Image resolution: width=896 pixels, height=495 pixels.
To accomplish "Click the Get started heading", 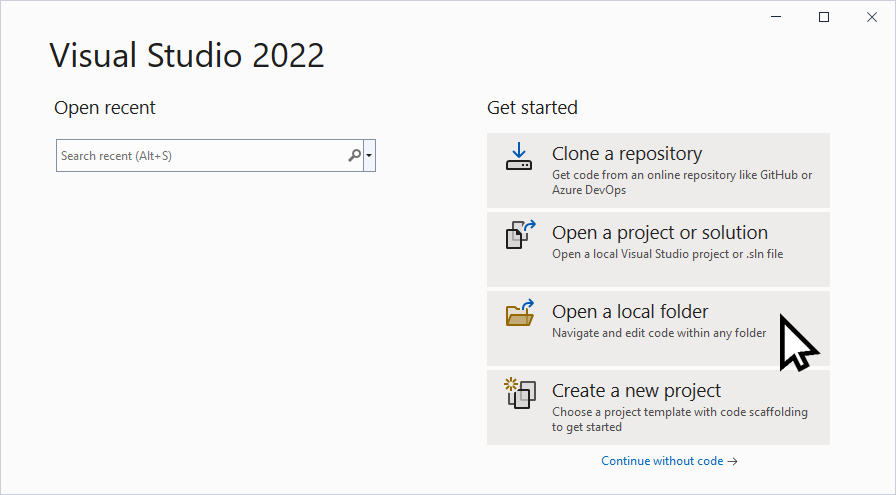I will click(532, 107).
